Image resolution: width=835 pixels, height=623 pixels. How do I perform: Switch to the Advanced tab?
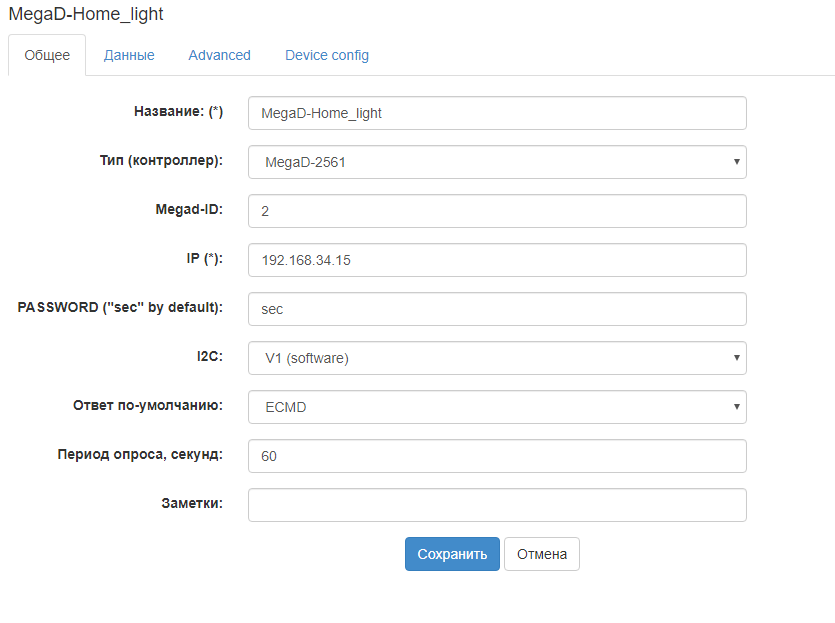coord(219,55)
